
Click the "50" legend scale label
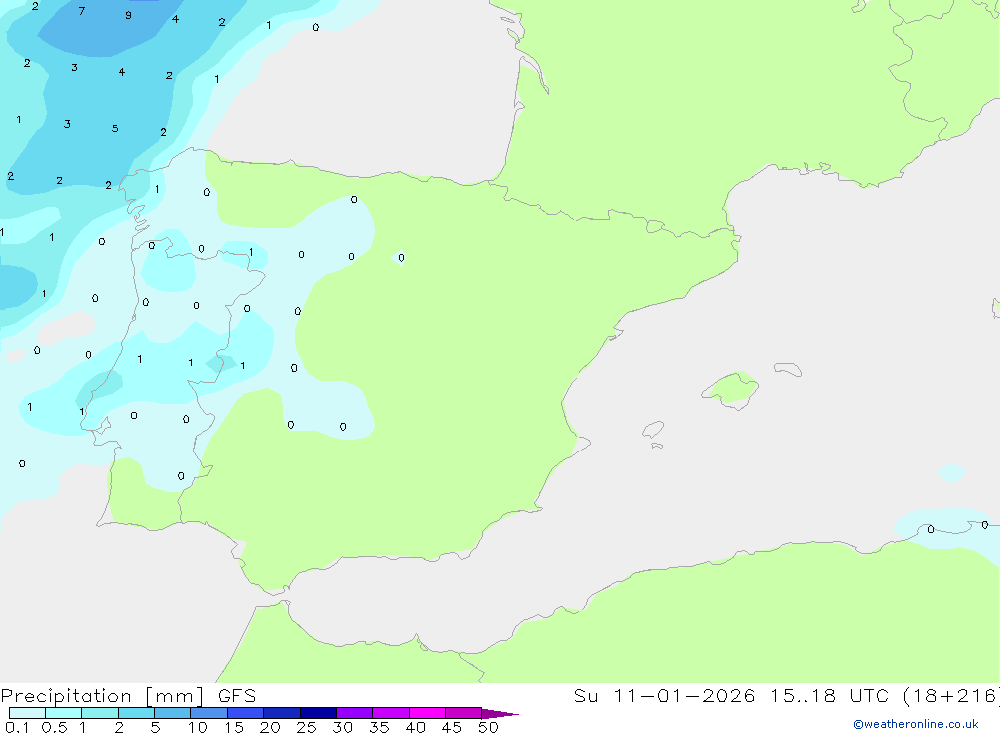click(x=489, y=727)
